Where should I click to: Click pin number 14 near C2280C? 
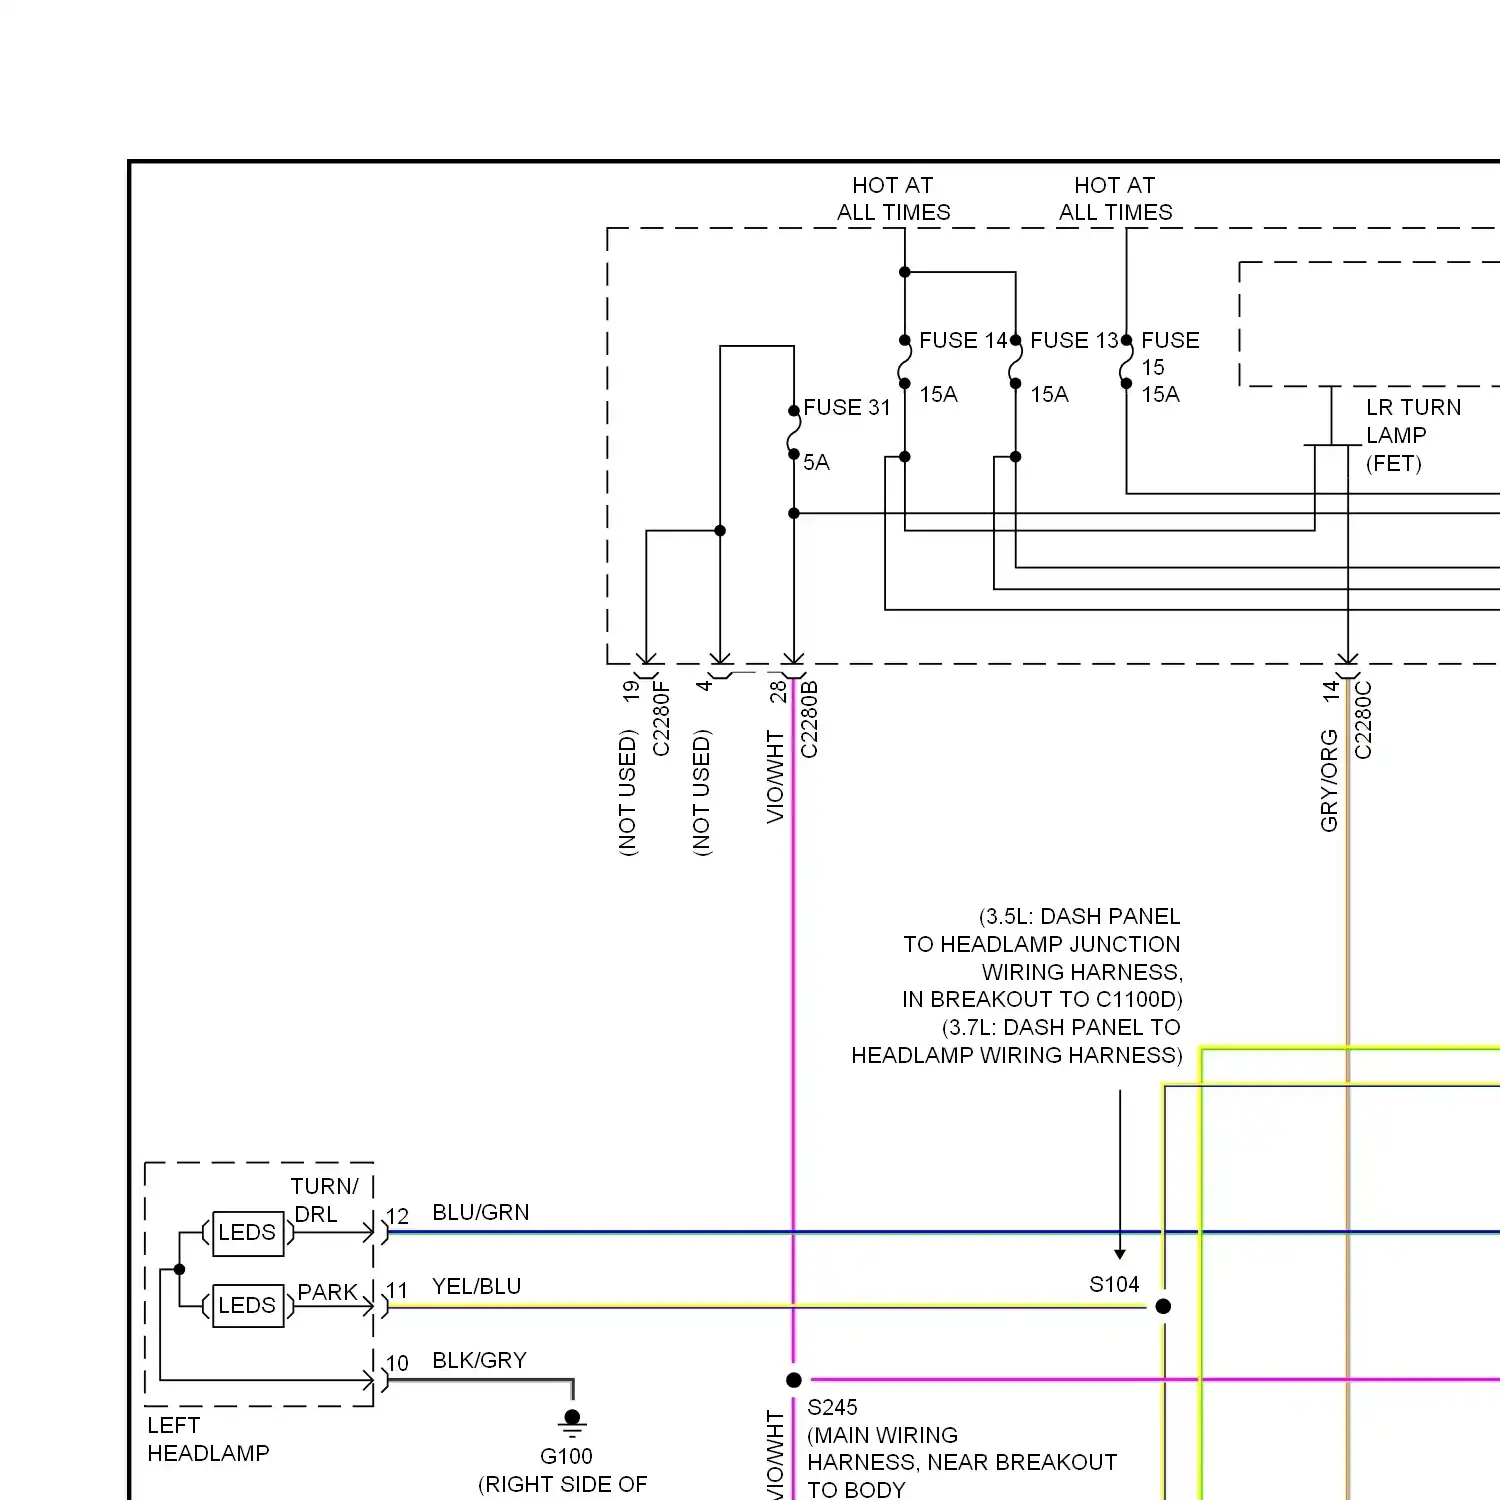[1330, 690]
